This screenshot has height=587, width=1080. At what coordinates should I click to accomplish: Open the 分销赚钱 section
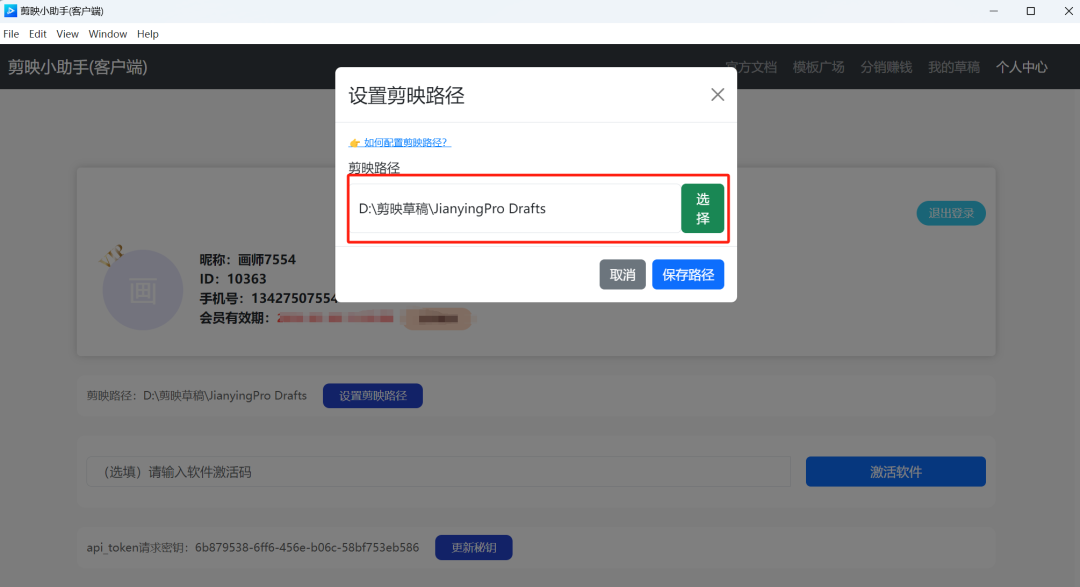click(886, 66)
